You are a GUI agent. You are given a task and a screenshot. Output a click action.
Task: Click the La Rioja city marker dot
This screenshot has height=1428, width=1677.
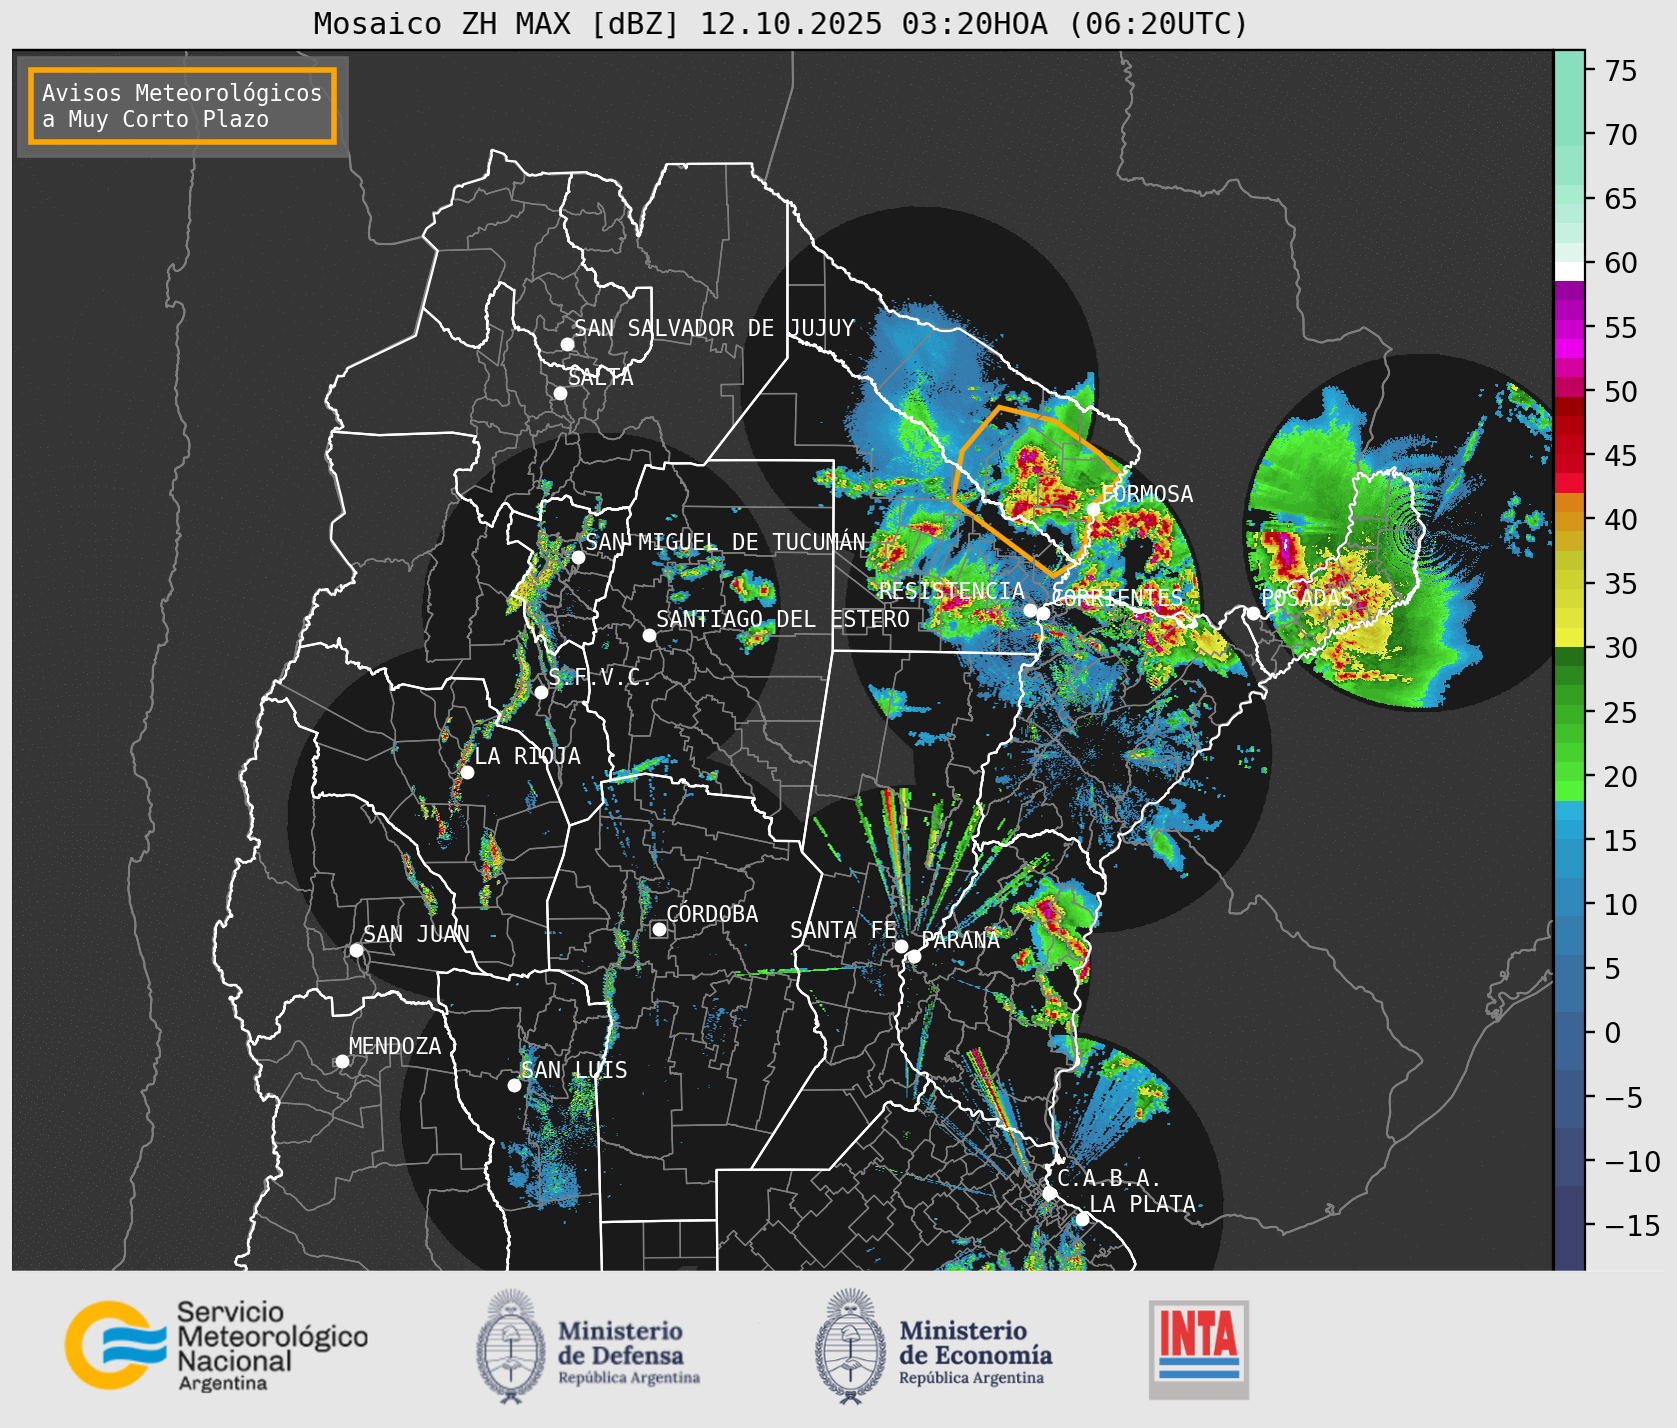point(467,772)
